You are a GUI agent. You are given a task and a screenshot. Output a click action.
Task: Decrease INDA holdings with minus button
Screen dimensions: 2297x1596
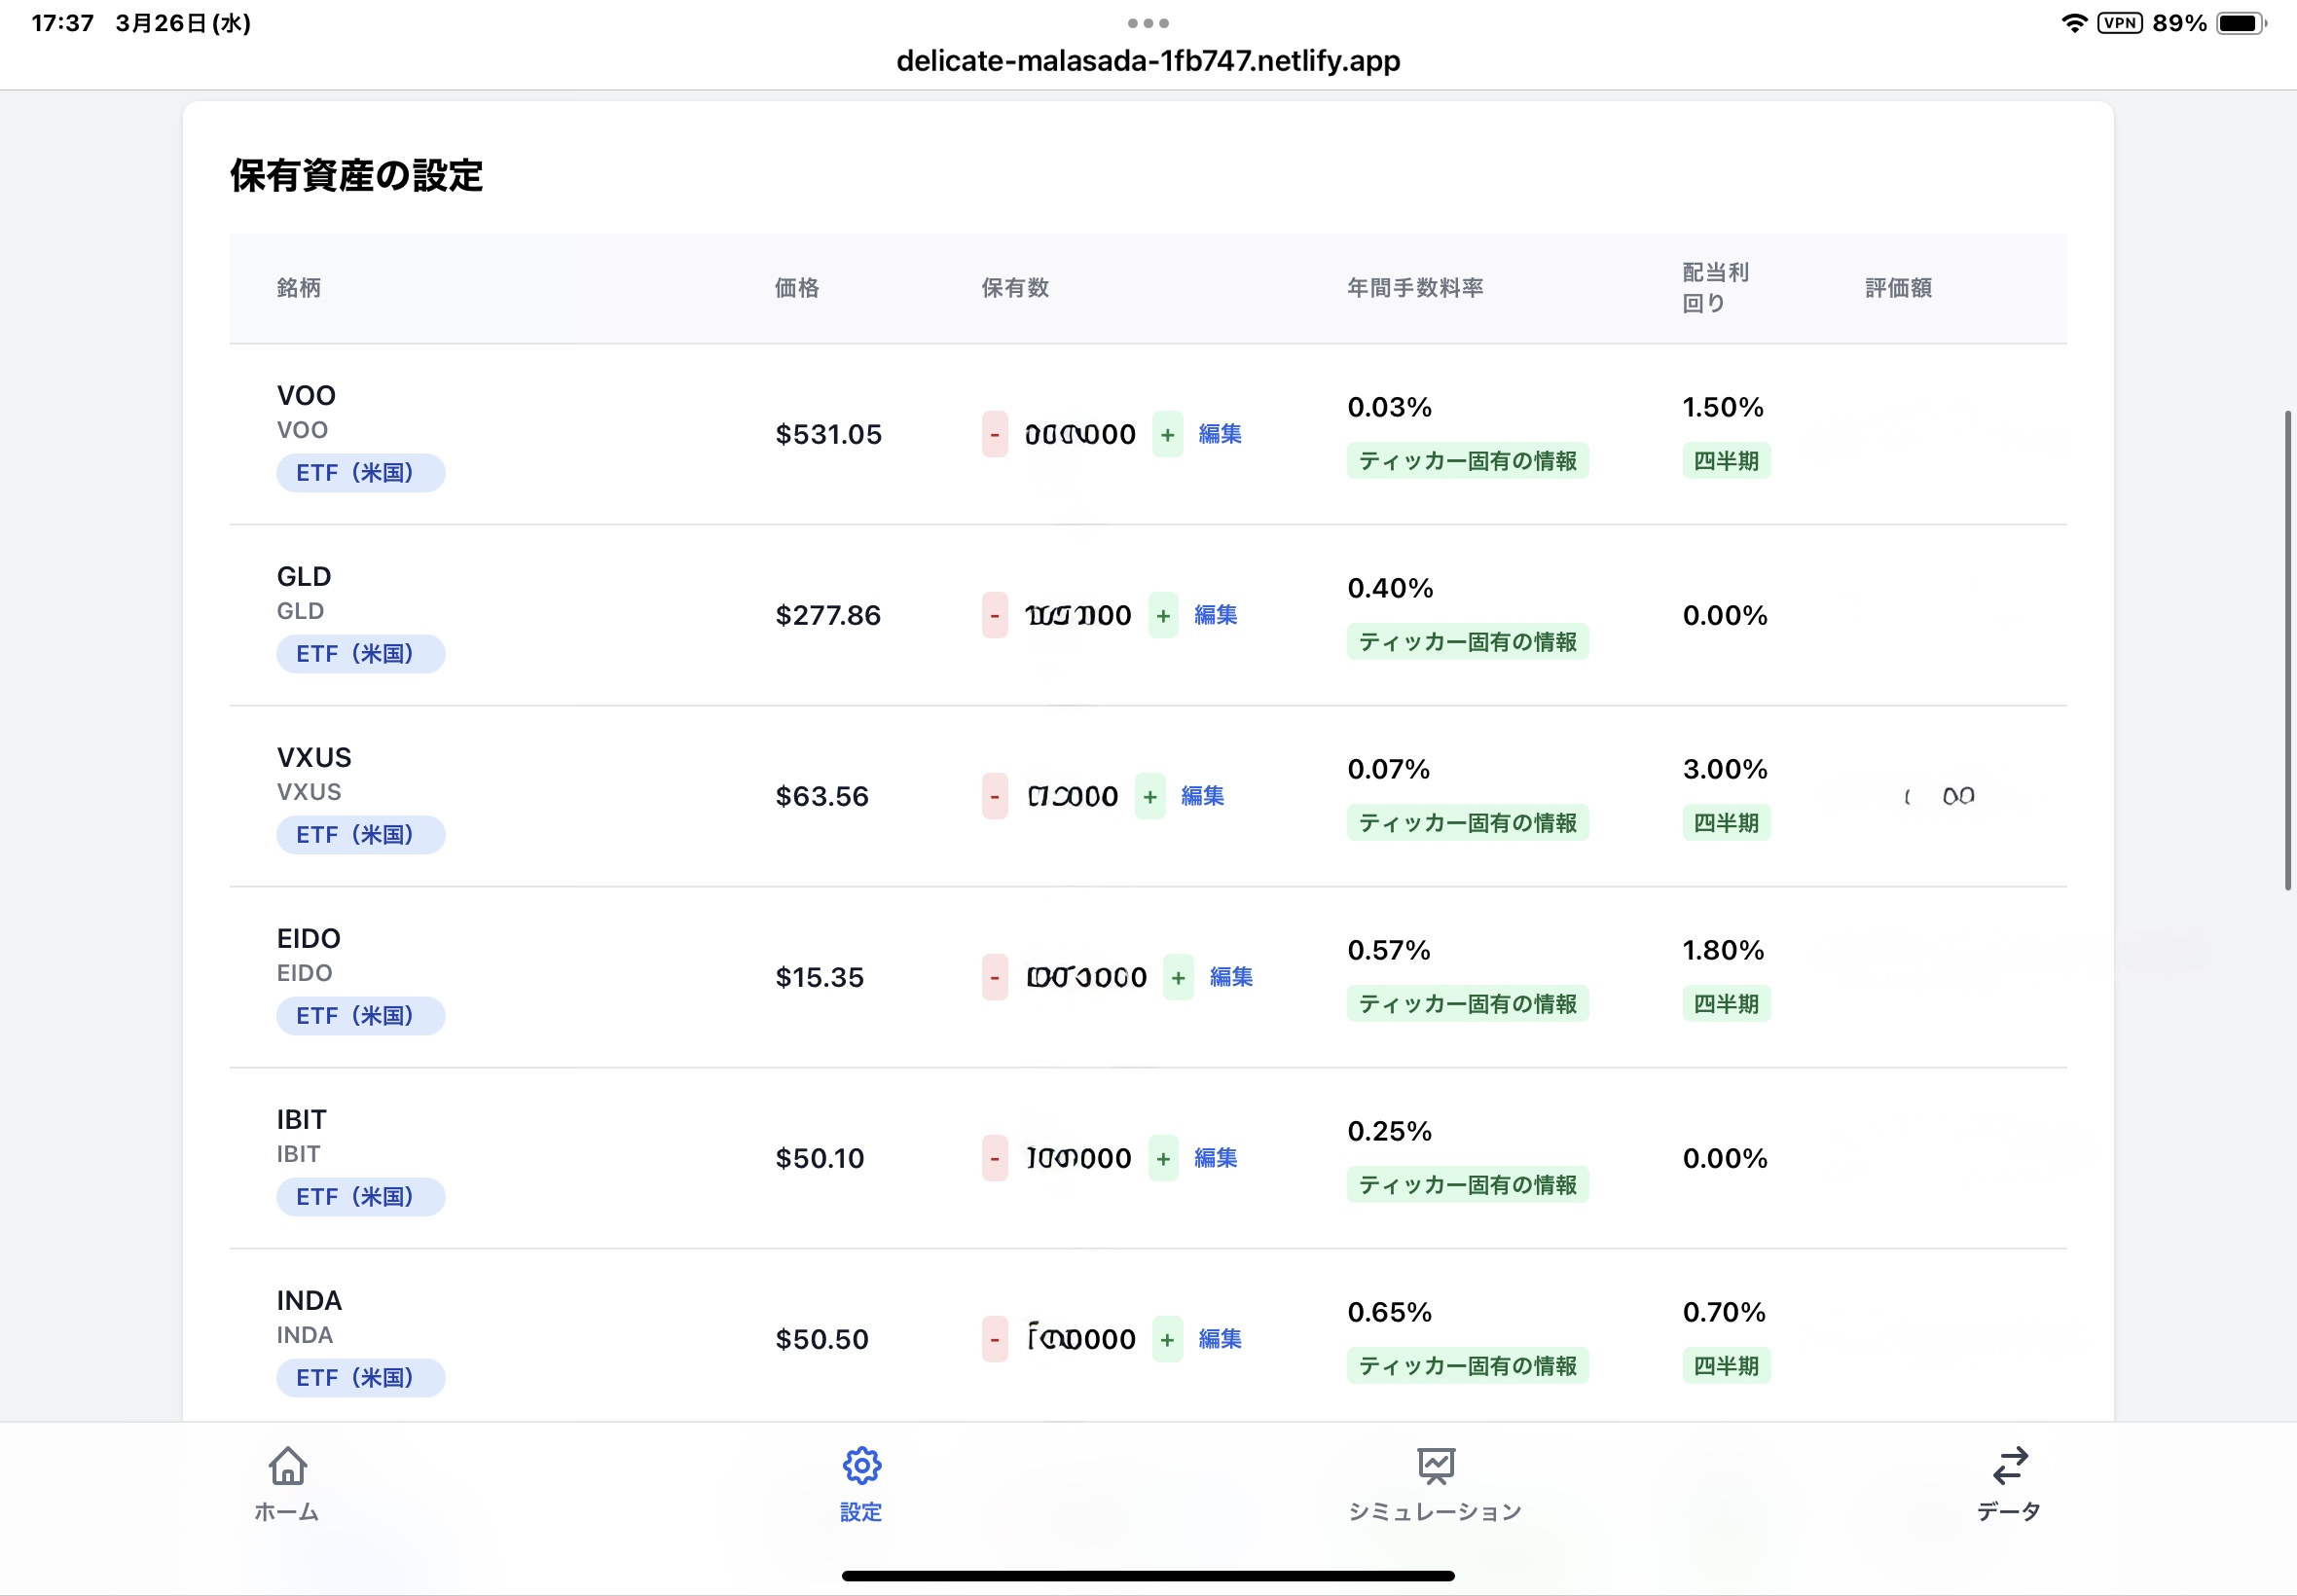[994, 1339]
